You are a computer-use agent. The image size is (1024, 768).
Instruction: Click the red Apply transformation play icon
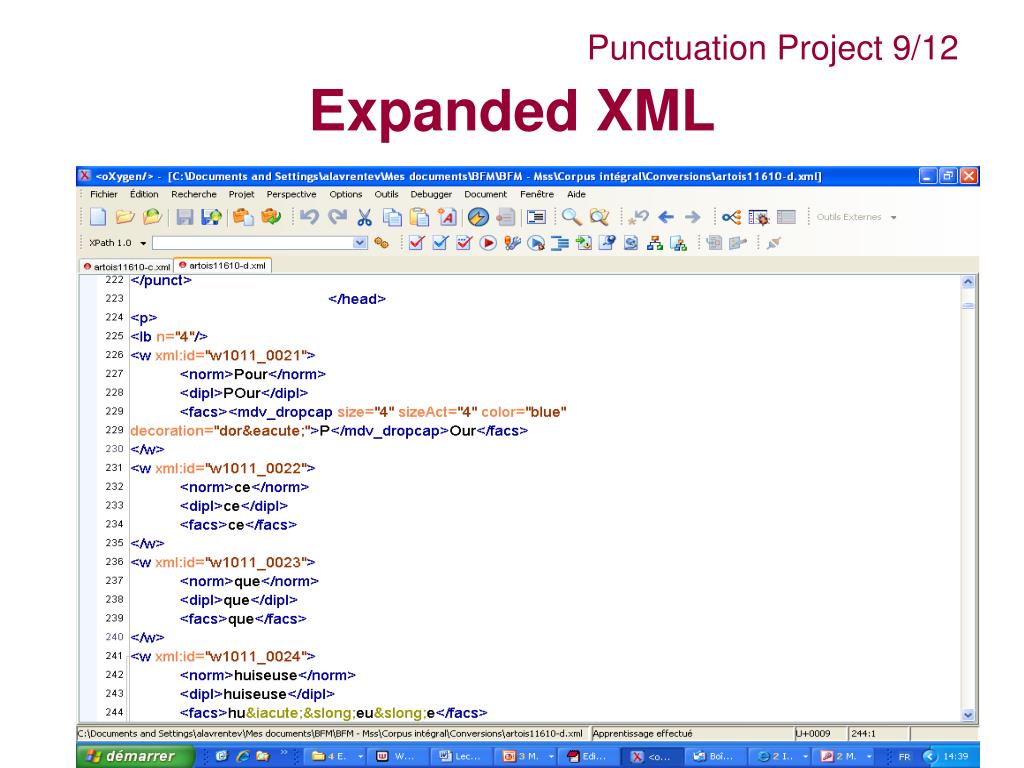click(489, 242)
